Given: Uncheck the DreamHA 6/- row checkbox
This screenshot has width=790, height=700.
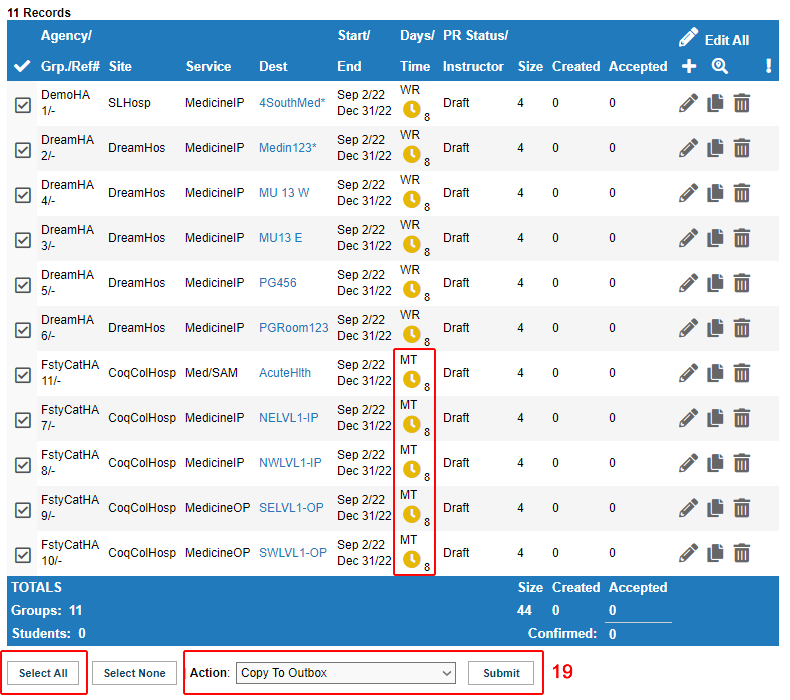Looking at the screenshot, I should pos(23,330).
